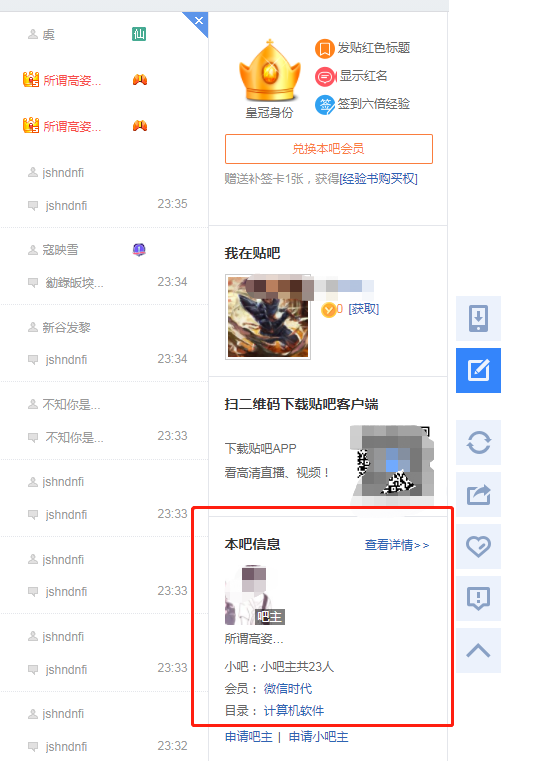Click the author name 寇映雪
The height and width of the screenshot is (761, 553).
point(60,250)
